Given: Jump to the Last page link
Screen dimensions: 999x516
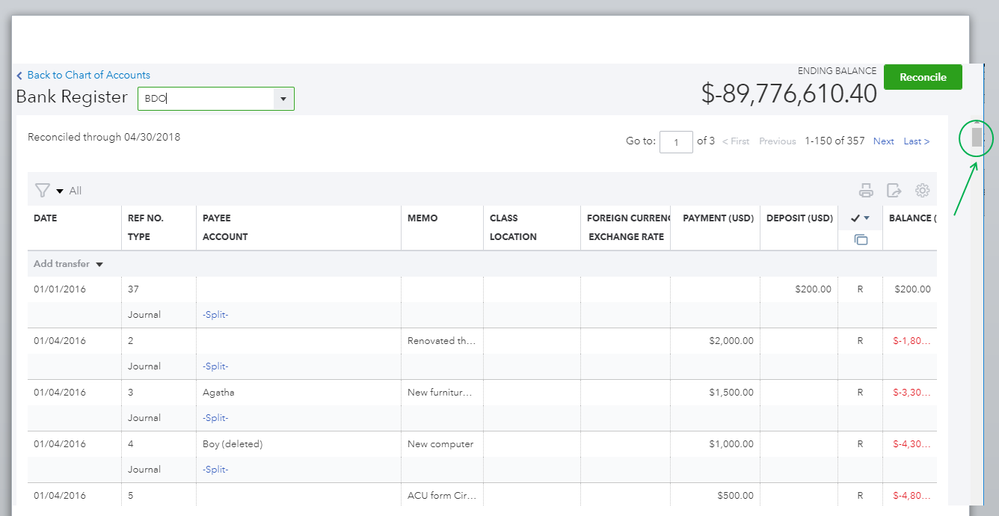Looking at the screenshot, I should point(916,142).
